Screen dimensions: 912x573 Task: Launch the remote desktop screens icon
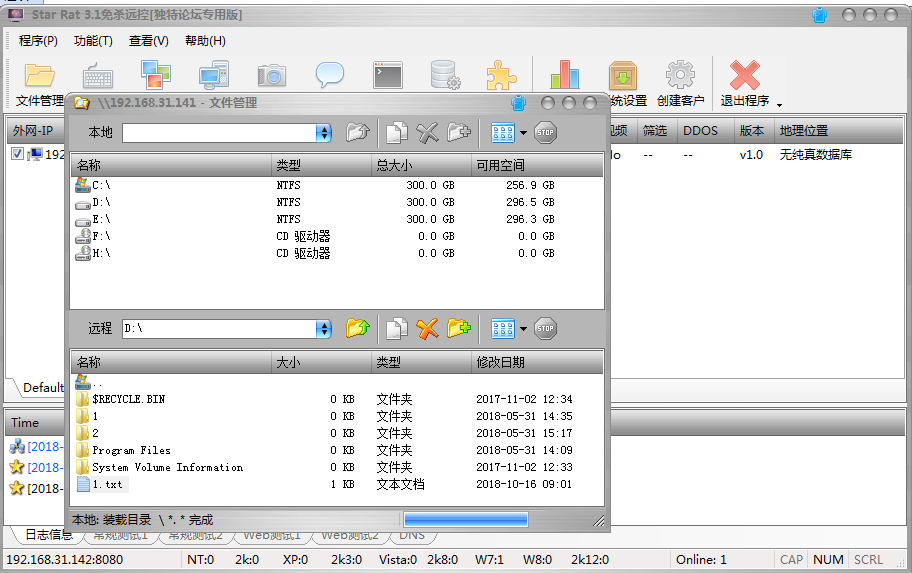pyautogui.click(x=155, y=74)
